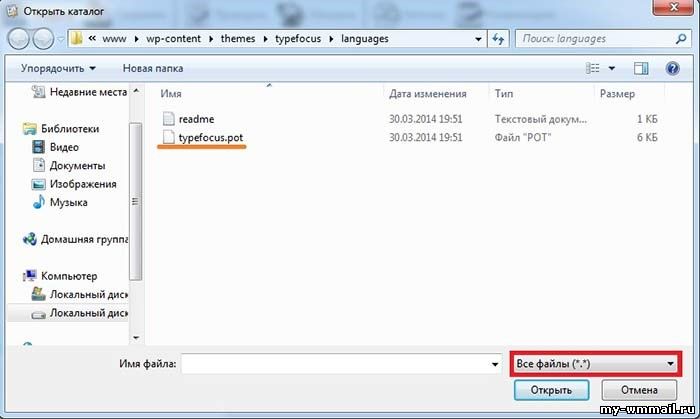Click the Forward navigation arrow button
This screenshot has width=700, height=419.
(43, 39)
